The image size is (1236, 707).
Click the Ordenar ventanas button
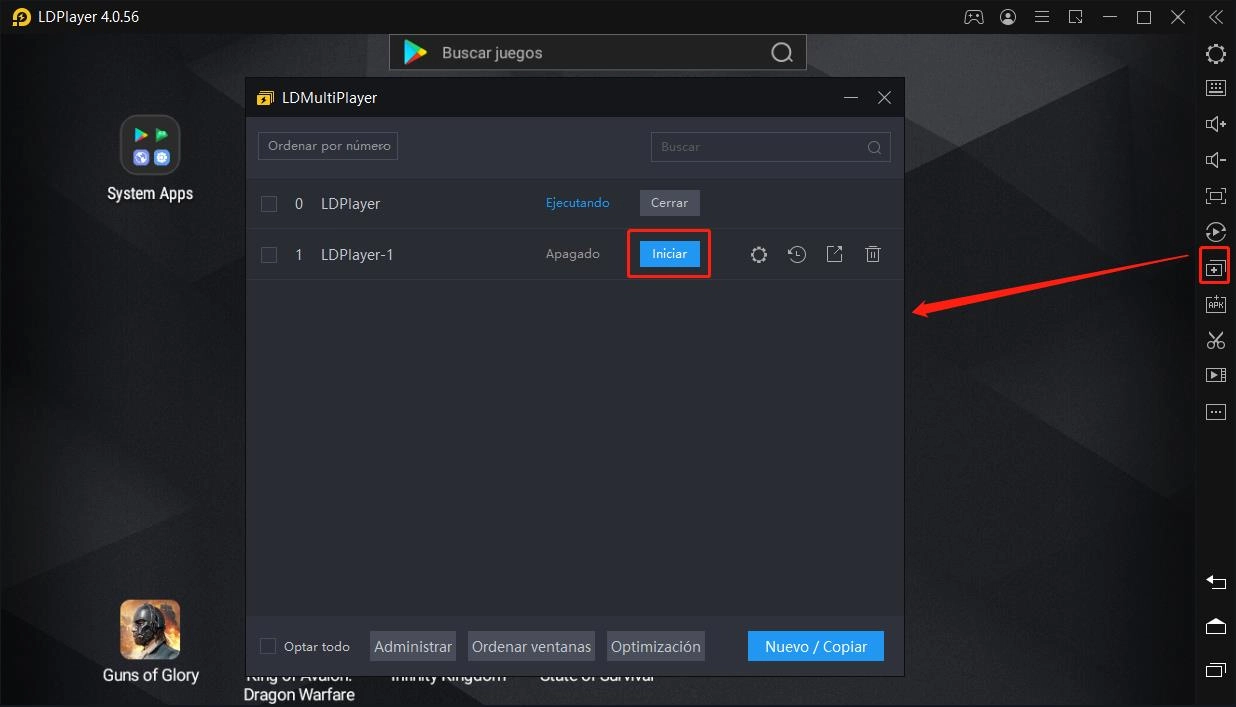532,647
